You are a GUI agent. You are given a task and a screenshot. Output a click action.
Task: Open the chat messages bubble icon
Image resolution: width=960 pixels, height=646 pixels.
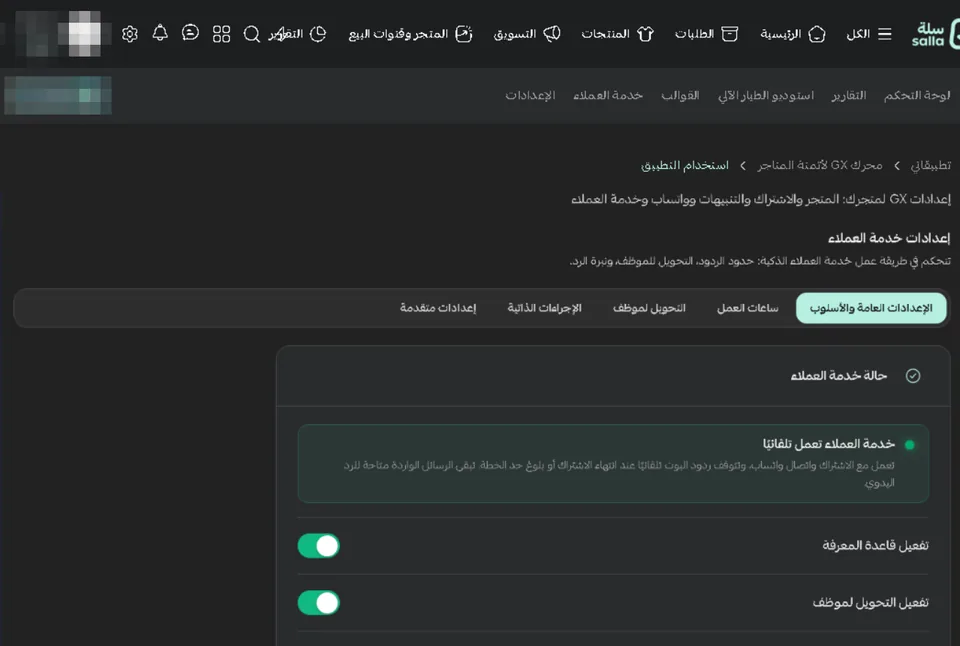(x=190, y=33)
